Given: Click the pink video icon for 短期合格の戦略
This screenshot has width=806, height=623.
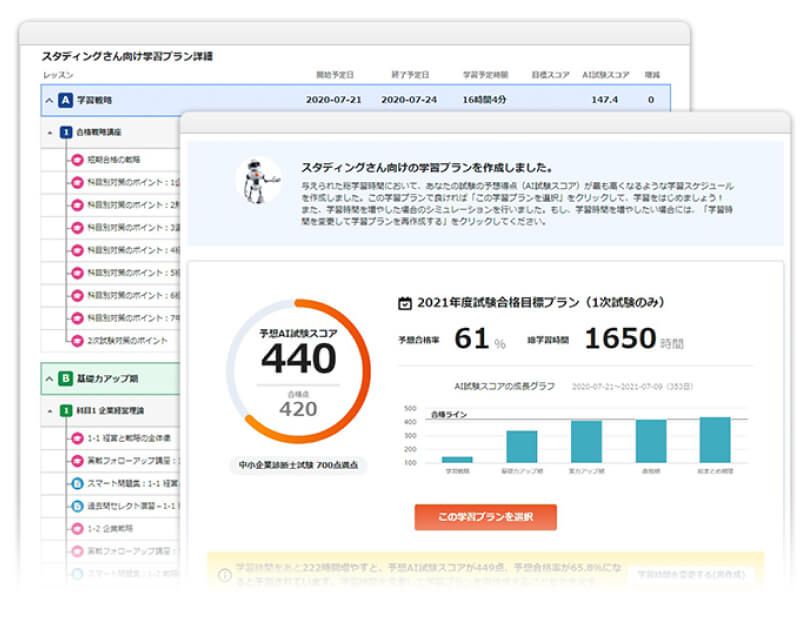Looking at the screenshot, I should tap(77, 161).
